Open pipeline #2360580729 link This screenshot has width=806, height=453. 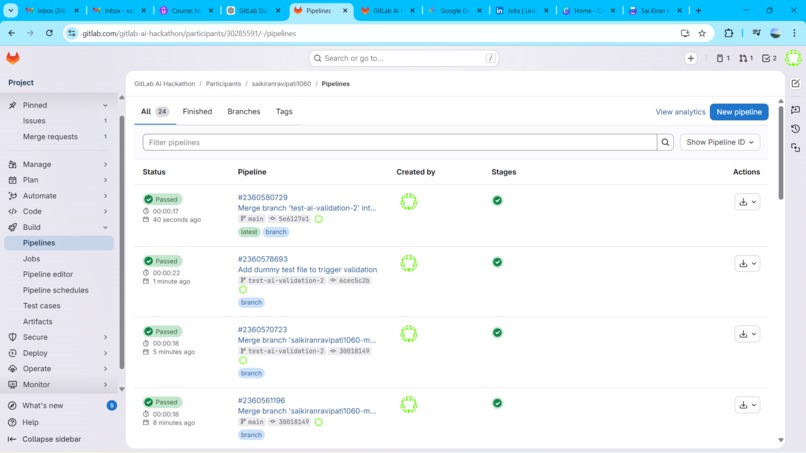(262, 197)
